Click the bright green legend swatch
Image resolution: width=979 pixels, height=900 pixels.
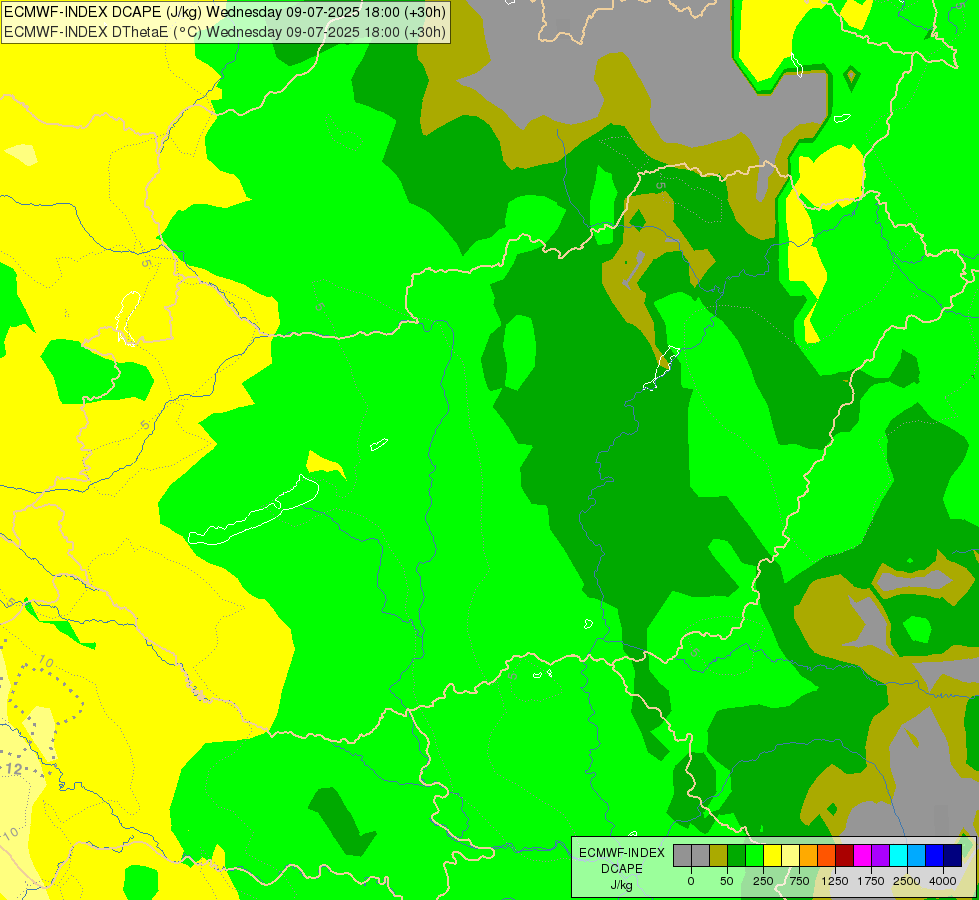pos(754,855)
